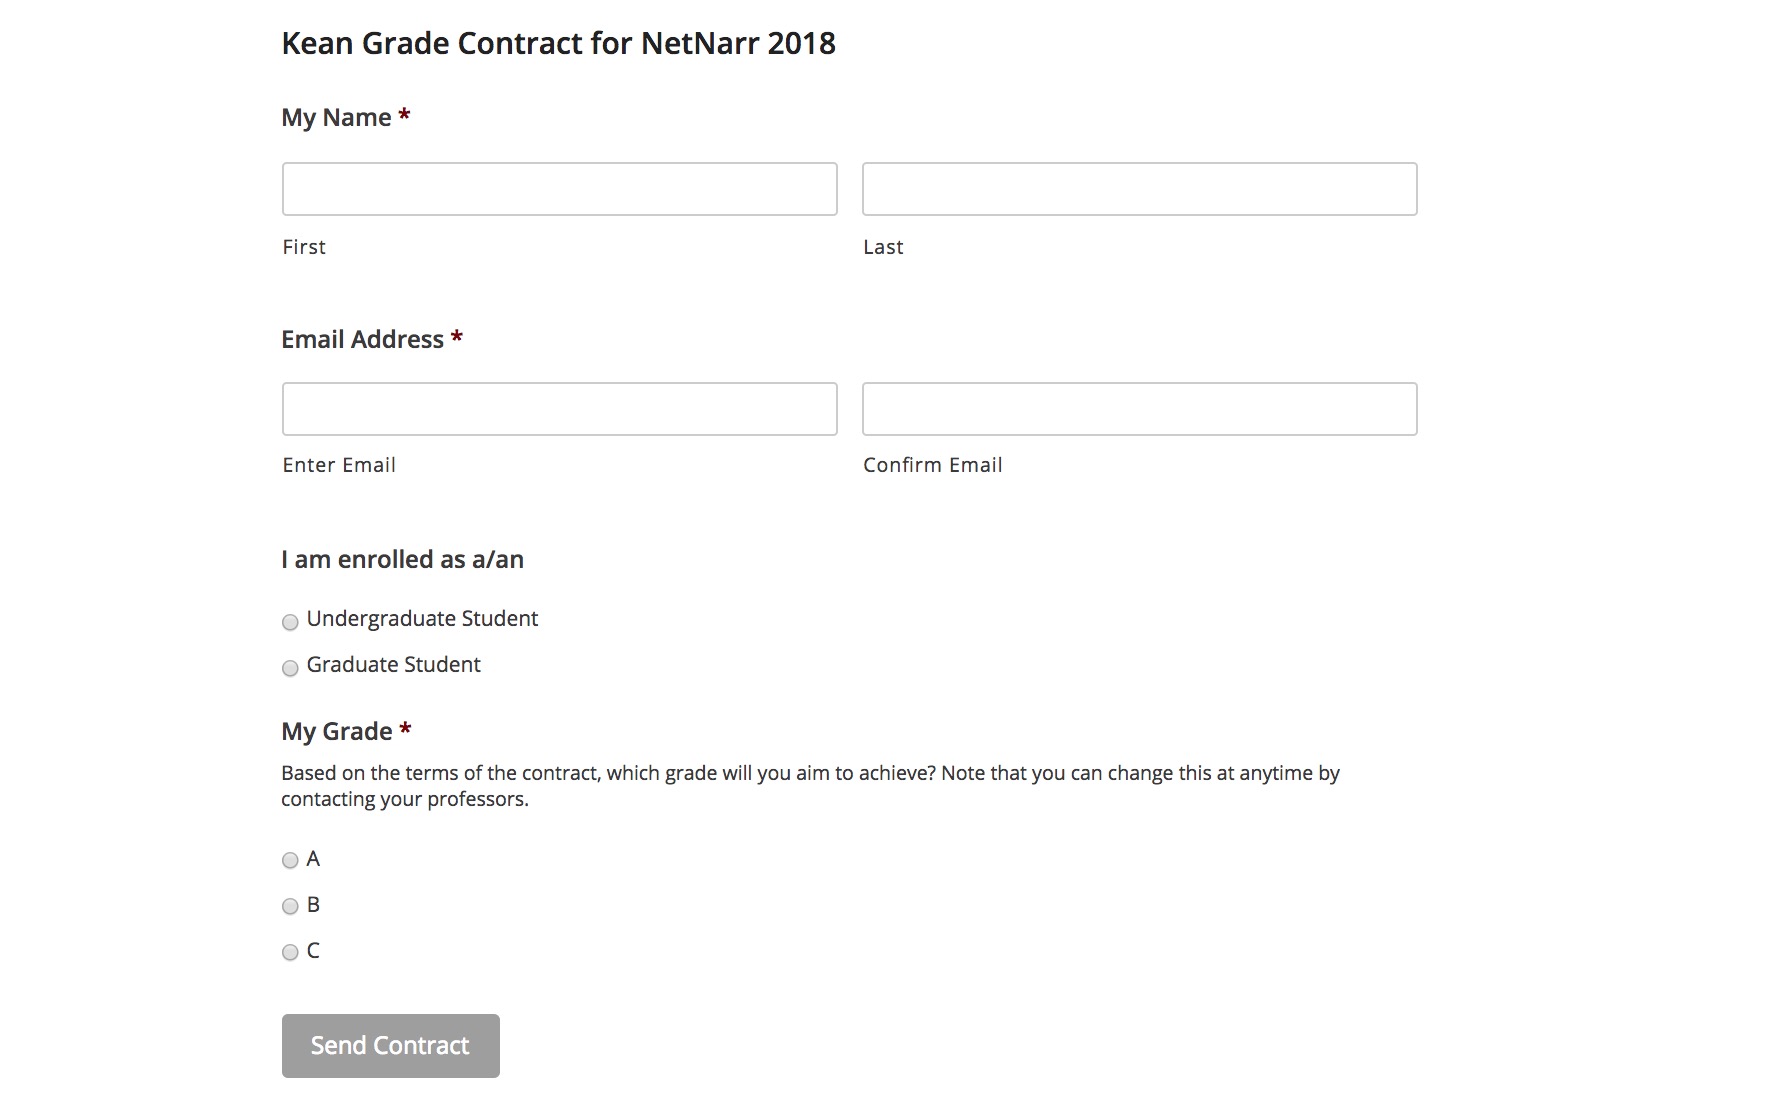Click the Enter Email label
1766x1110 pixels.
click(339, 464)
